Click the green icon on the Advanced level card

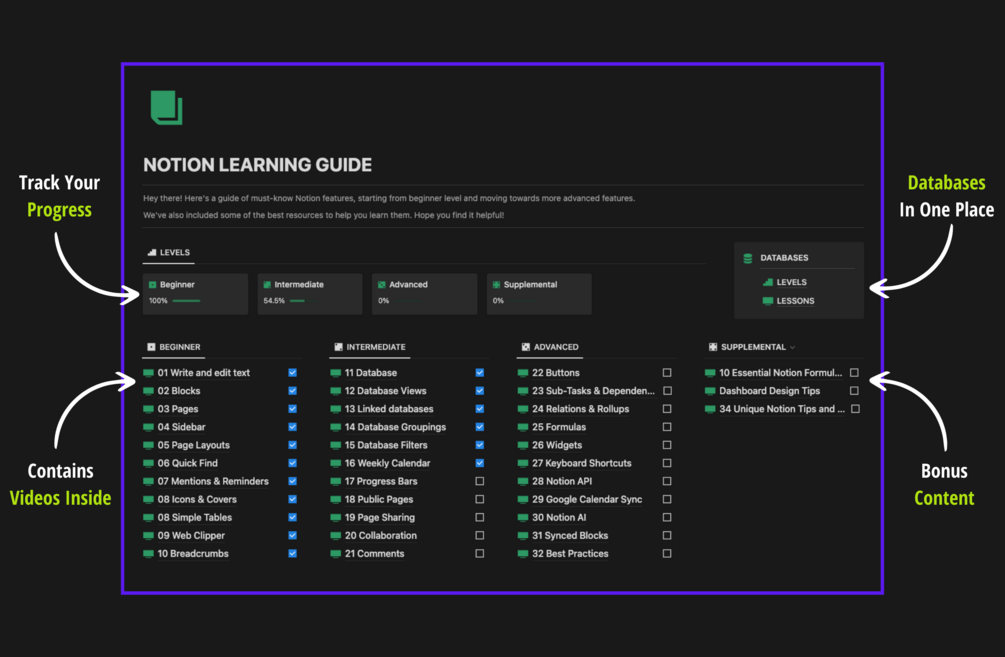click(x=382, y=285)
